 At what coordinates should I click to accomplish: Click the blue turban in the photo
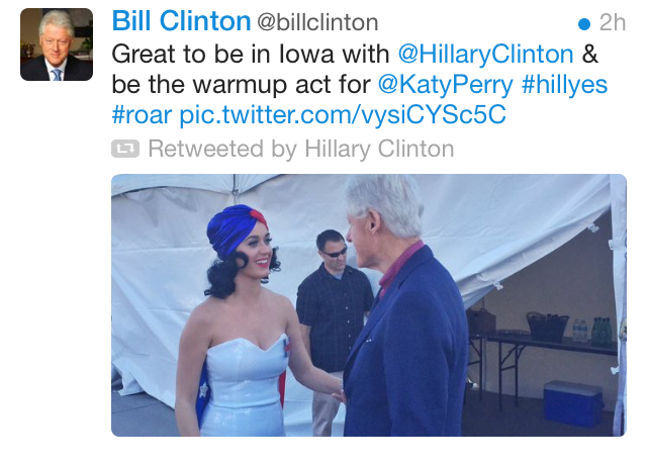pyautogui.click(x=235, y=229)
